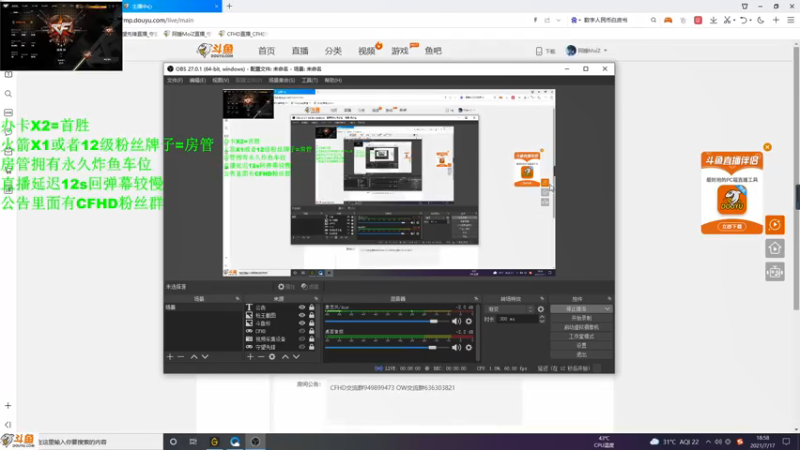This screenshot has height=450, width=800.
Task: Pop out the Audio Mixer dock
Action: 476,298
